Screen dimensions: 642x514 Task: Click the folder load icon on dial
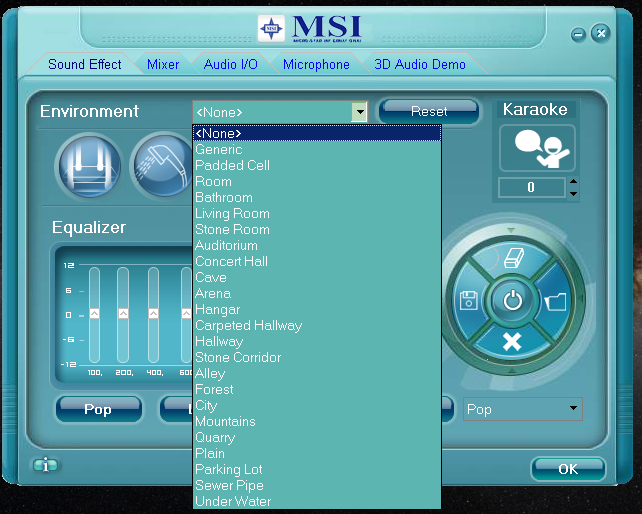click(556, 301)
